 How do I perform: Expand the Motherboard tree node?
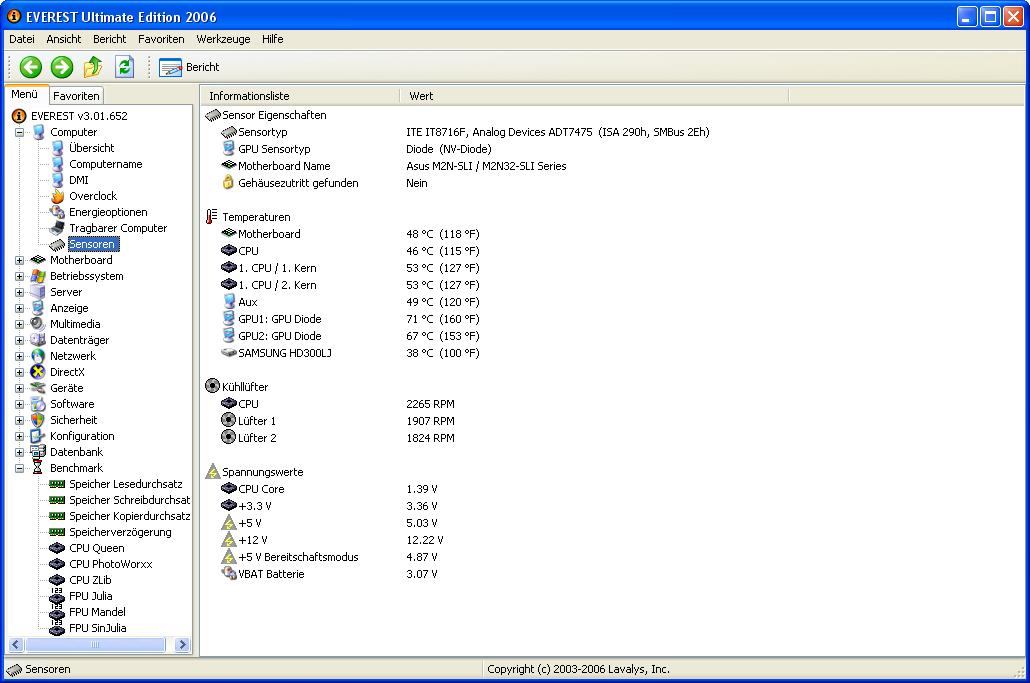[20, 260]
